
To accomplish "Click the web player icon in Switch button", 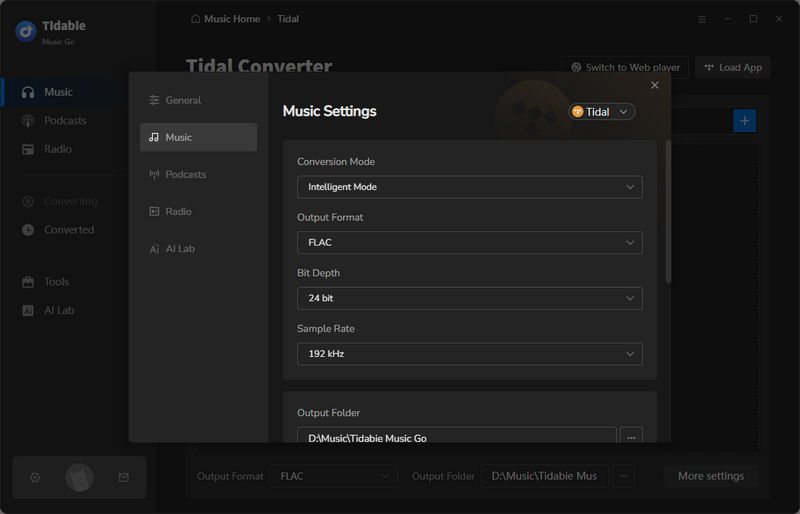I will click(x=576, y=67).
